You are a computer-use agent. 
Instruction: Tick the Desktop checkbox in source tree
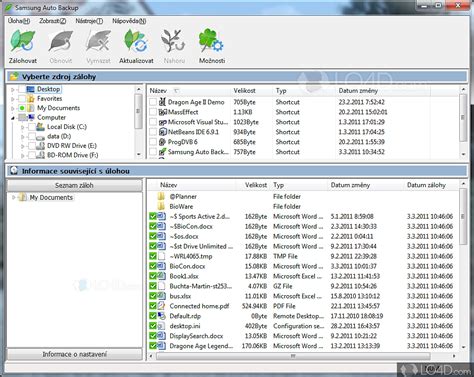coord(22,89)
